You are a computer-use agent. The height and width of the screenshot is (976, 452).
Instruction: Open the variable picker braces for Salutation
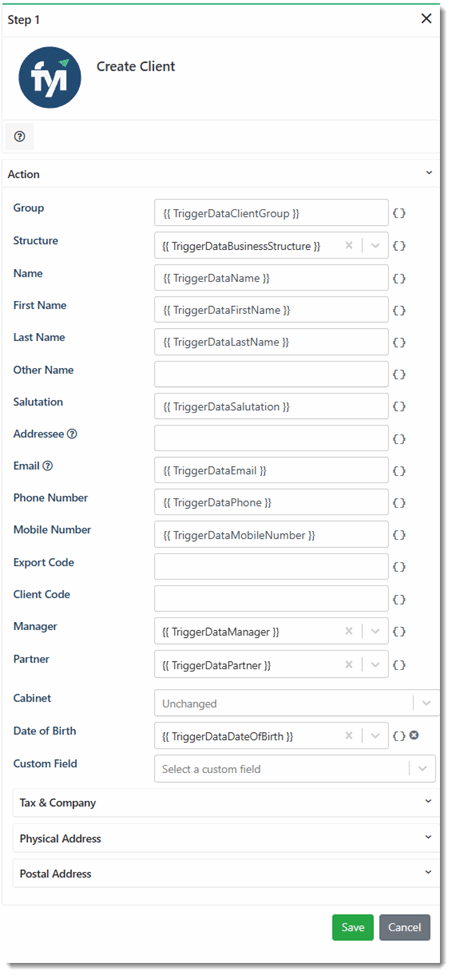[x=400, y=406]
